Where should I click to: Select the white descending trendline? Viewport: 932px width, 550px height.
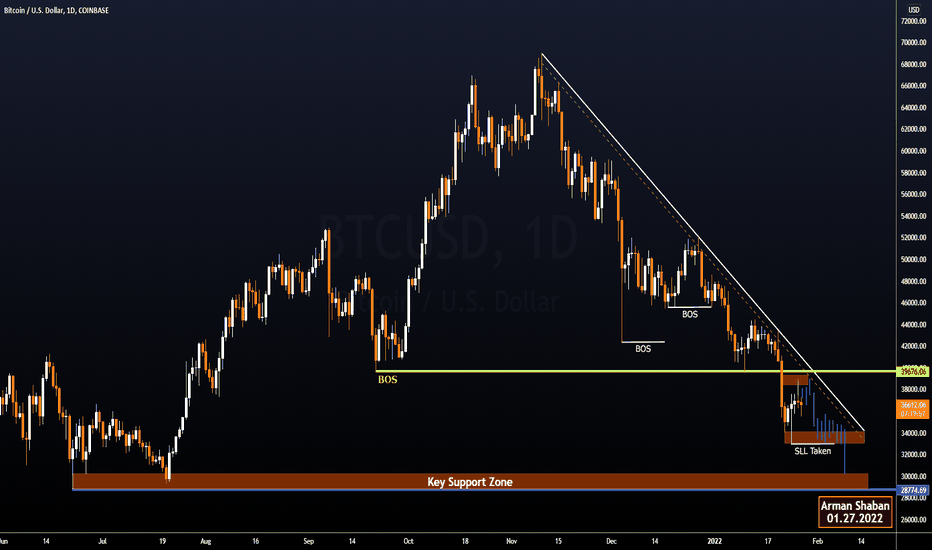pyautogui.click(x=701, y=242)
